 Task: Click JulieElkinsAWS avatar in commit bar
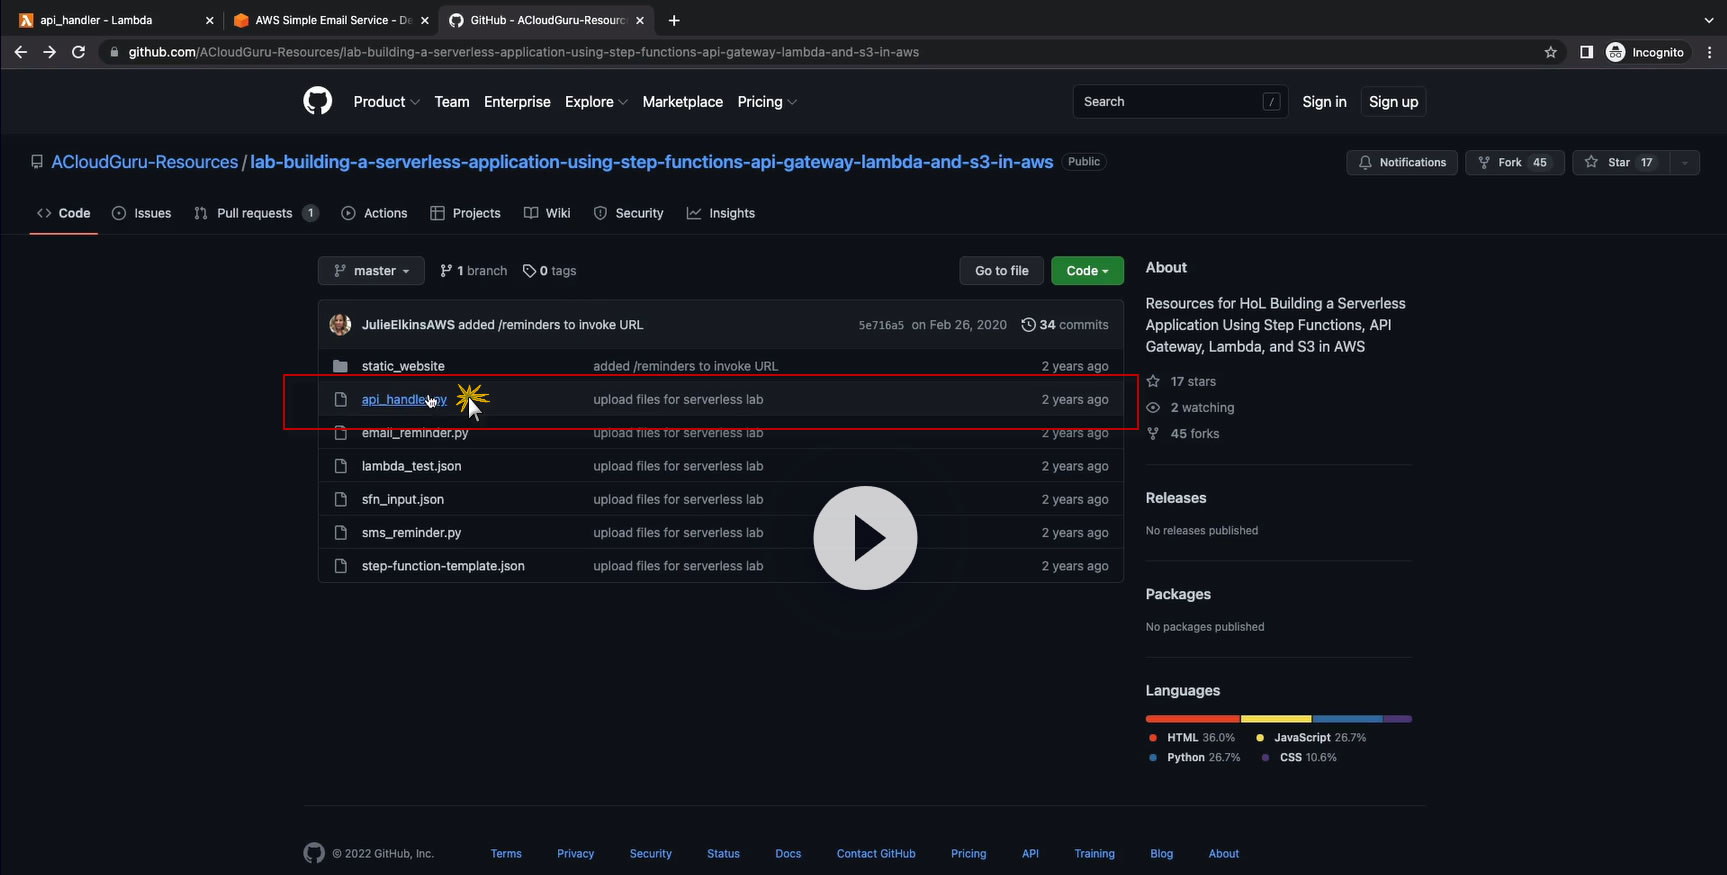341,324
